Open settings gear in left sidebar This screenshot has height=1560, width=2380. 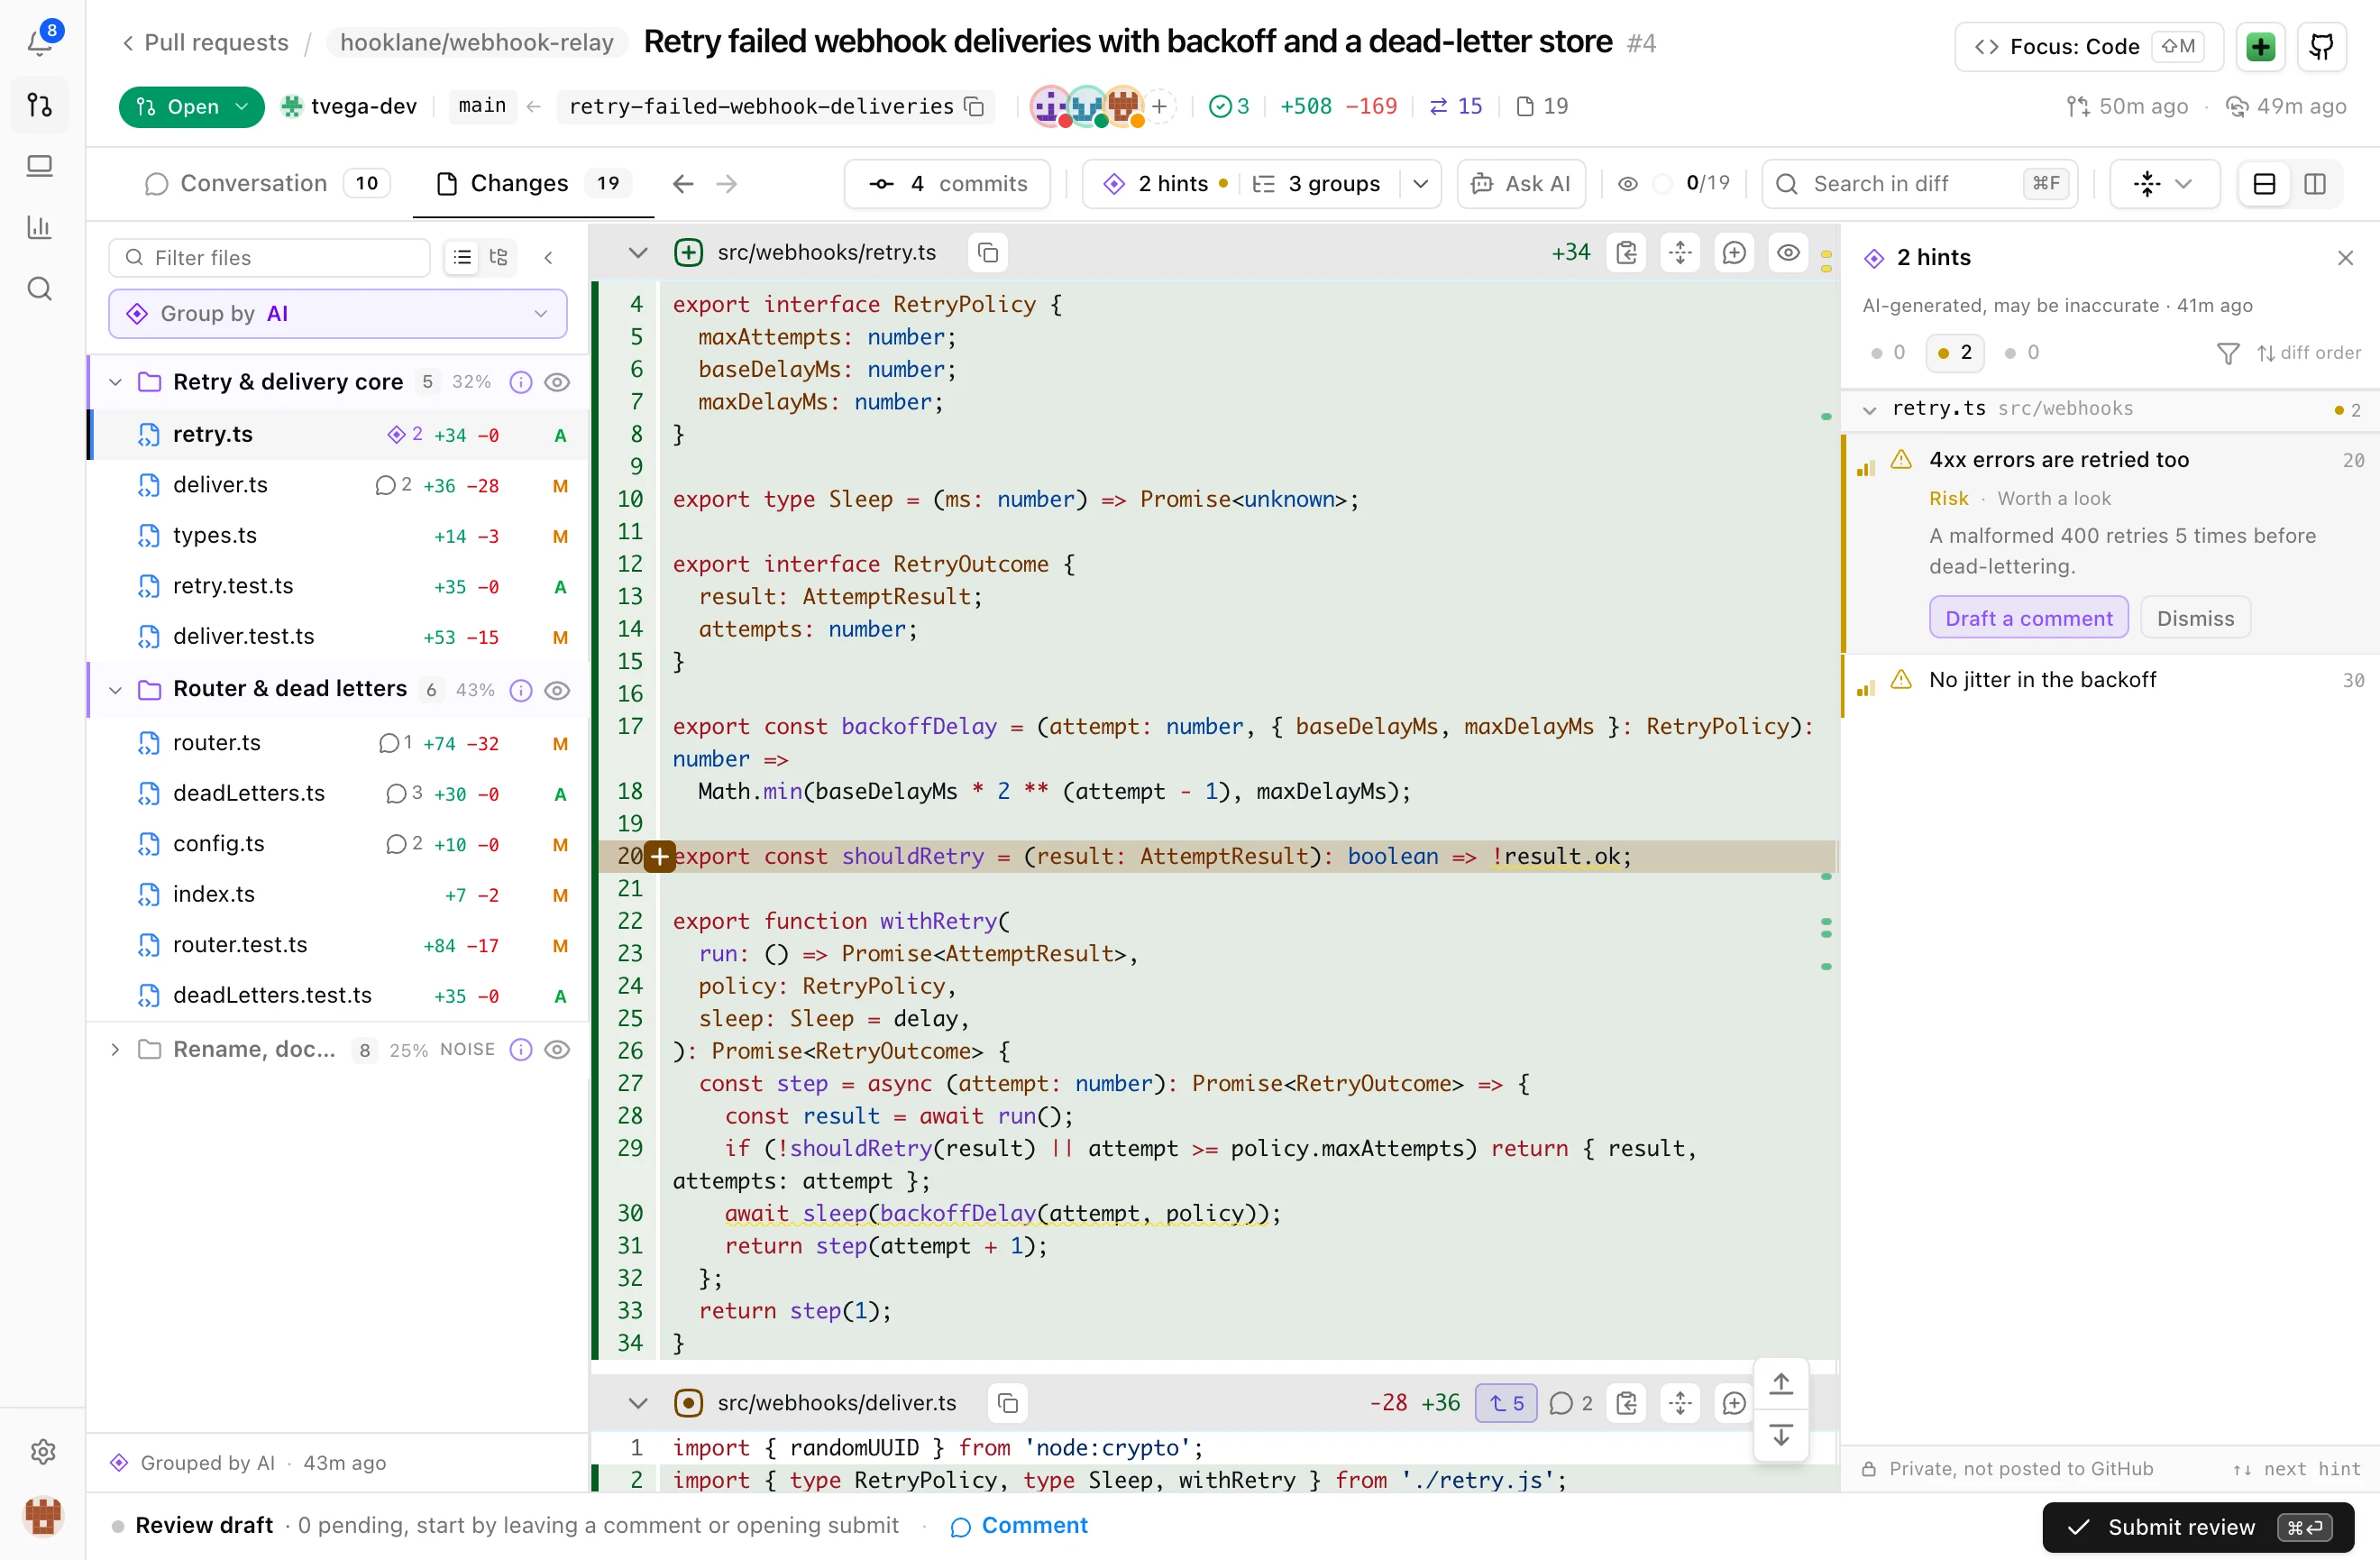click(x=42, y=1451)
